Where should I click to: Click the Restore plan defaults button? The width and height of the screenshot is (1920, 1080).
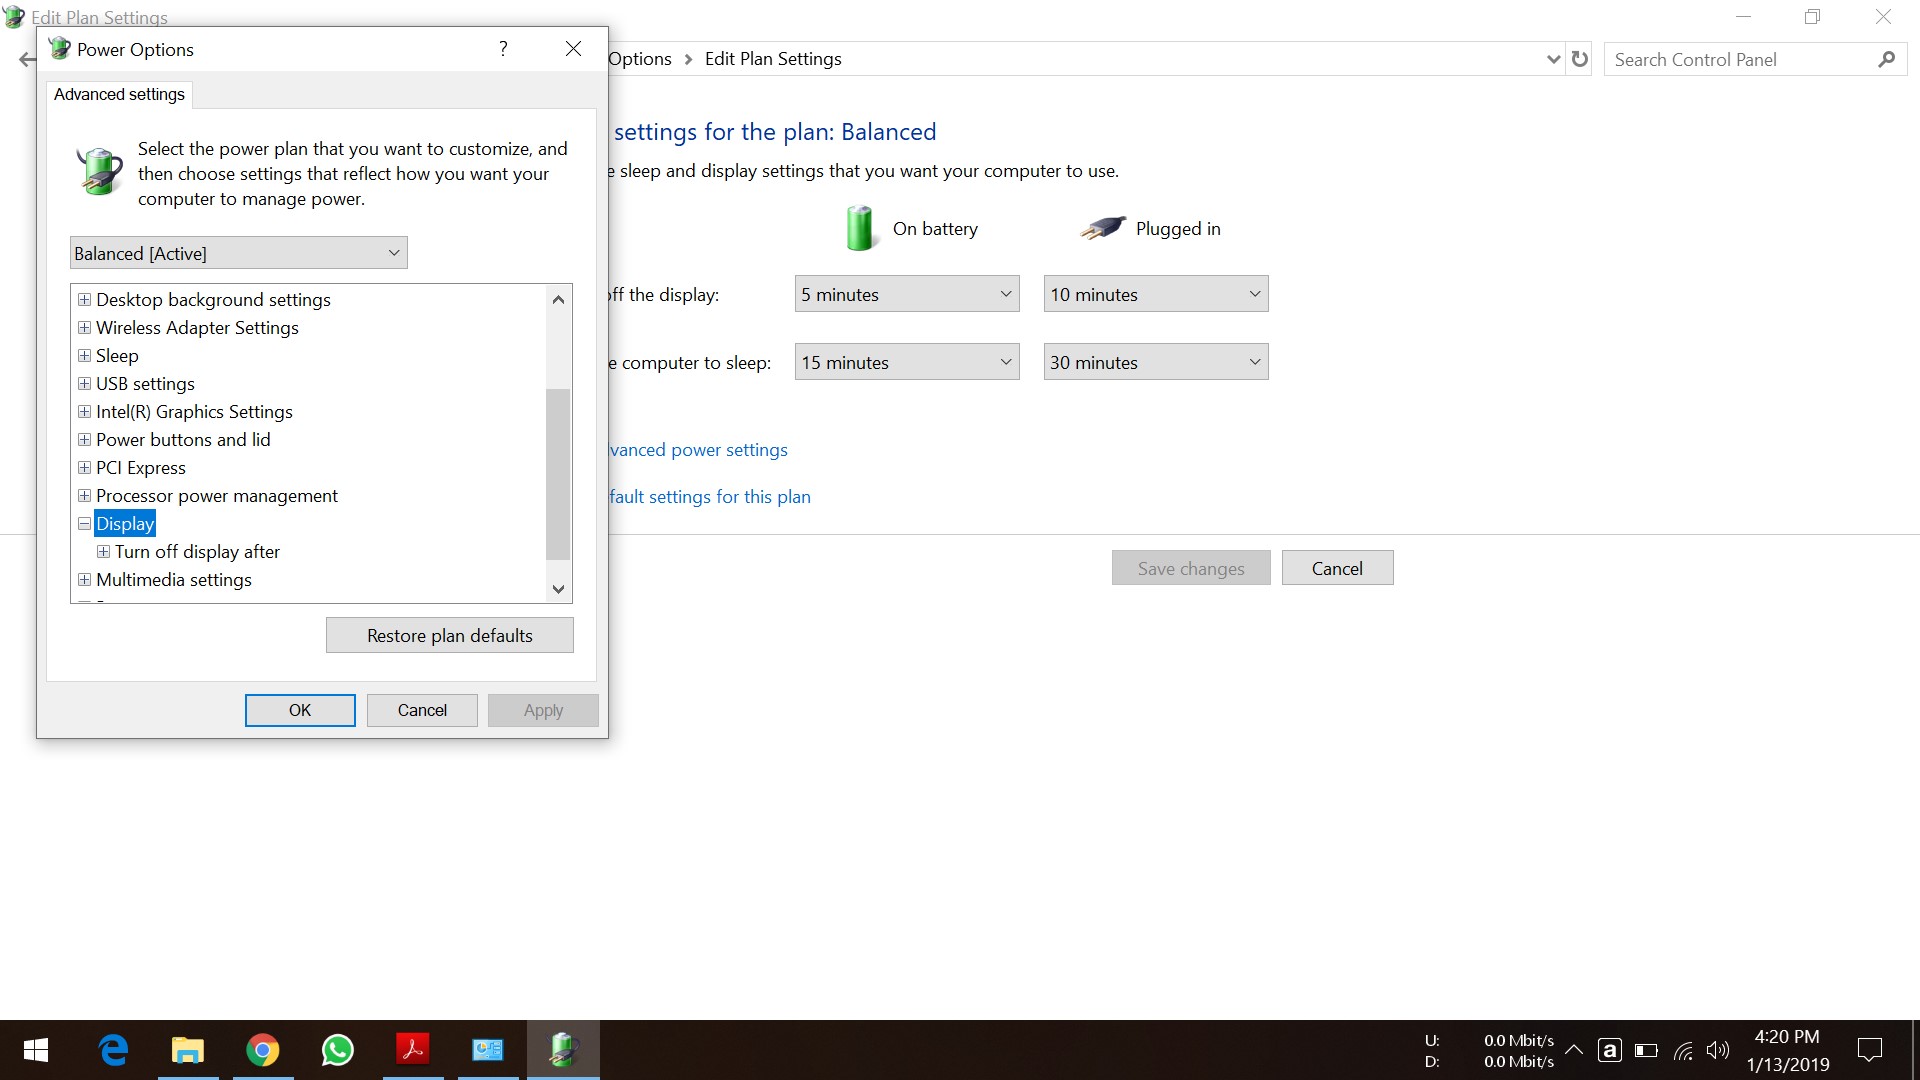coord(449,635)
